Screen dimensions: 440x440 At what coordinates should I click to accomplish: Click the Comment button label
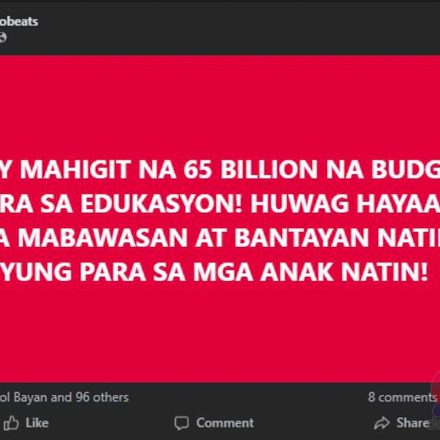tap(225, 423)
